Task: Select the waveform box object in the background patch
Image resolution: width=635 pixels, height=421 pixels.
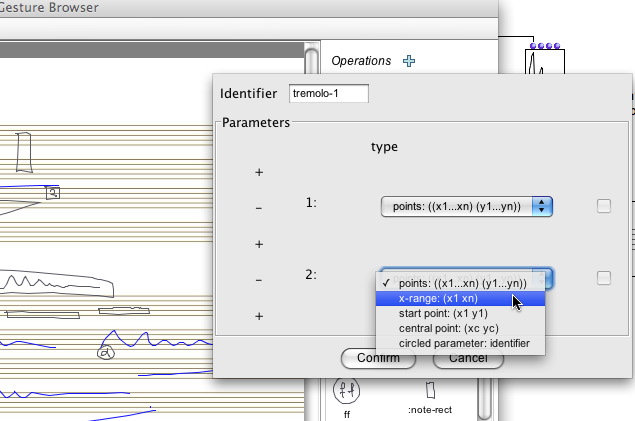Action: click(545, 62)
